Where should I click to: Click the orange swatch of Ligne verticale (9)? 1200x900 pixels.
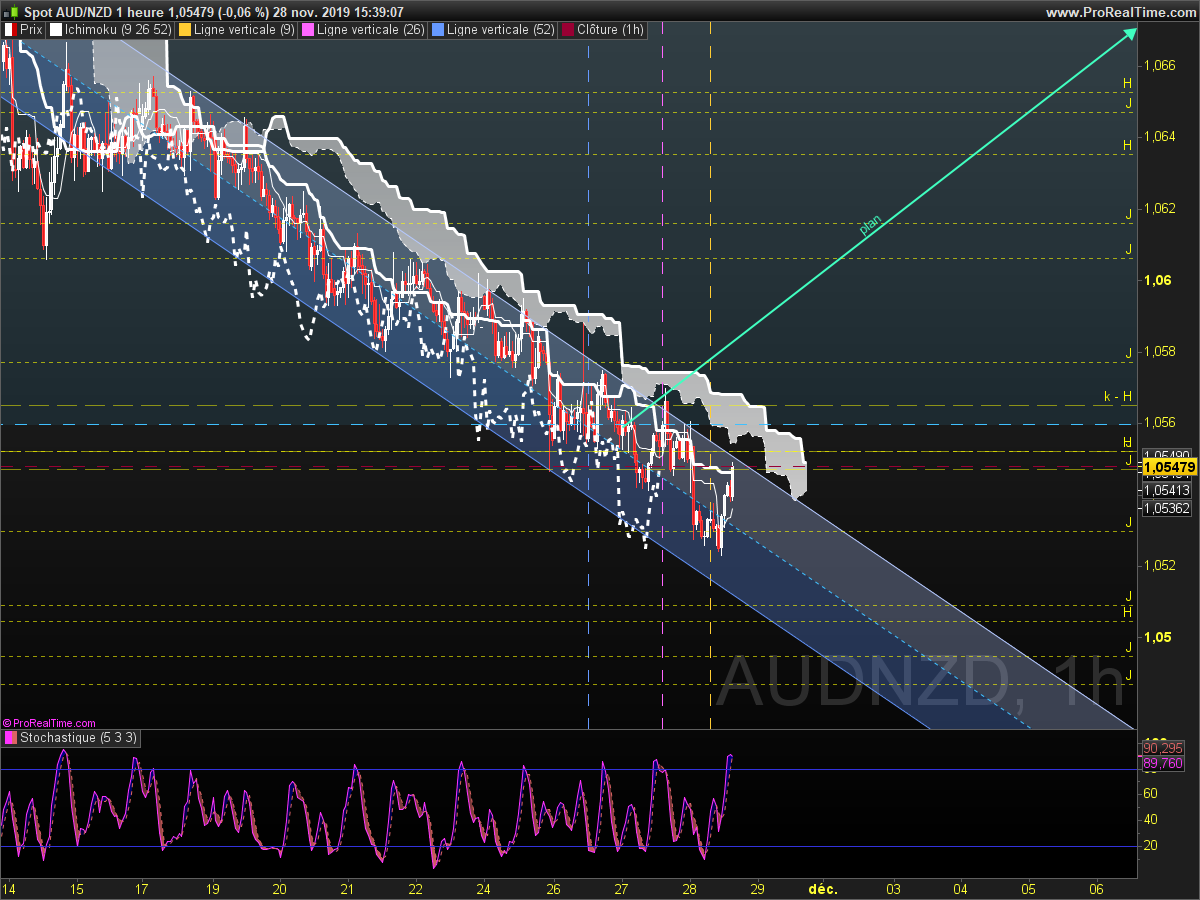tap(185, 30)
